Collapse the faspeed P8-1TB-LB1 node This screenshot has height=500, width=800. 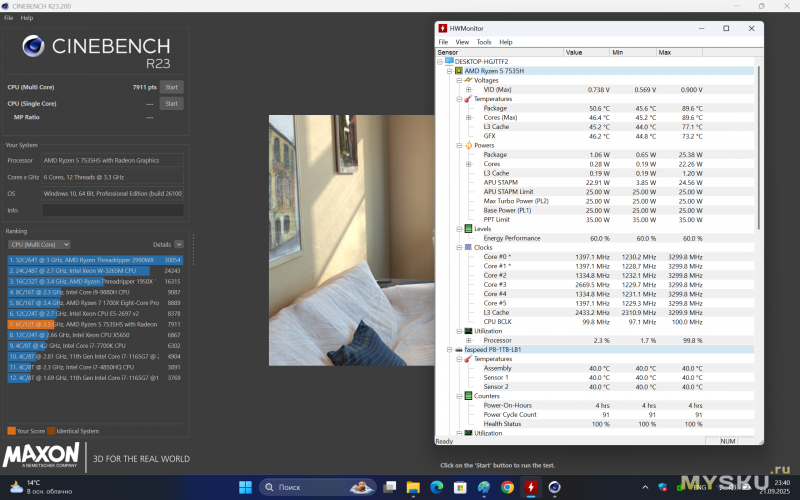(449, 349)
